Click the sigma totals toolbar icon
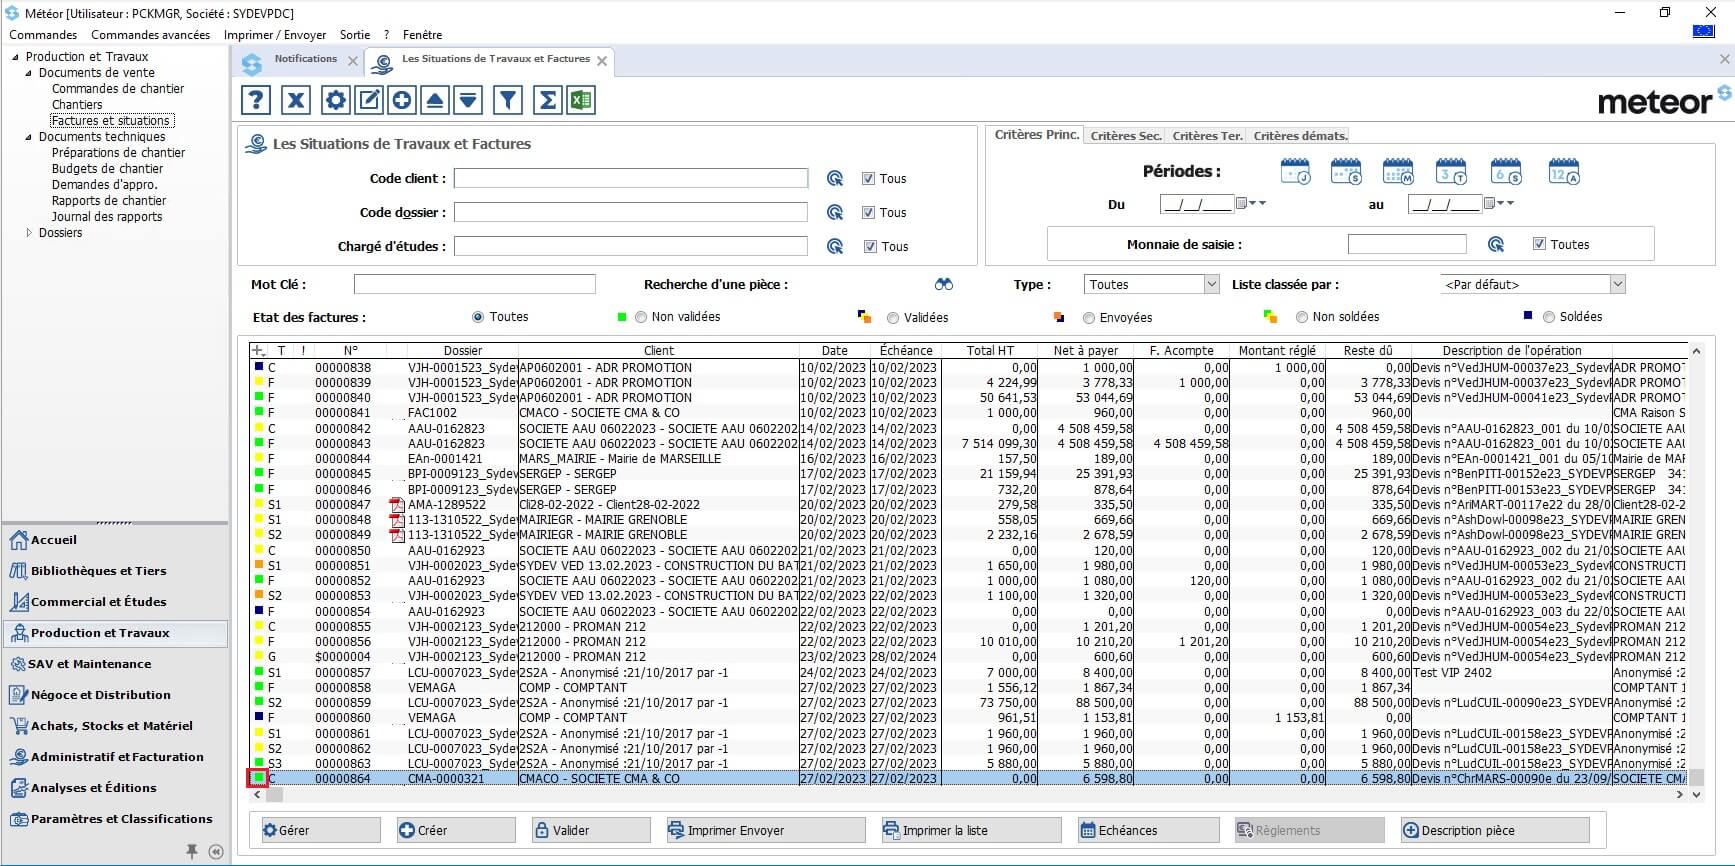1735x866 pixels. click(x=547, y=100)
